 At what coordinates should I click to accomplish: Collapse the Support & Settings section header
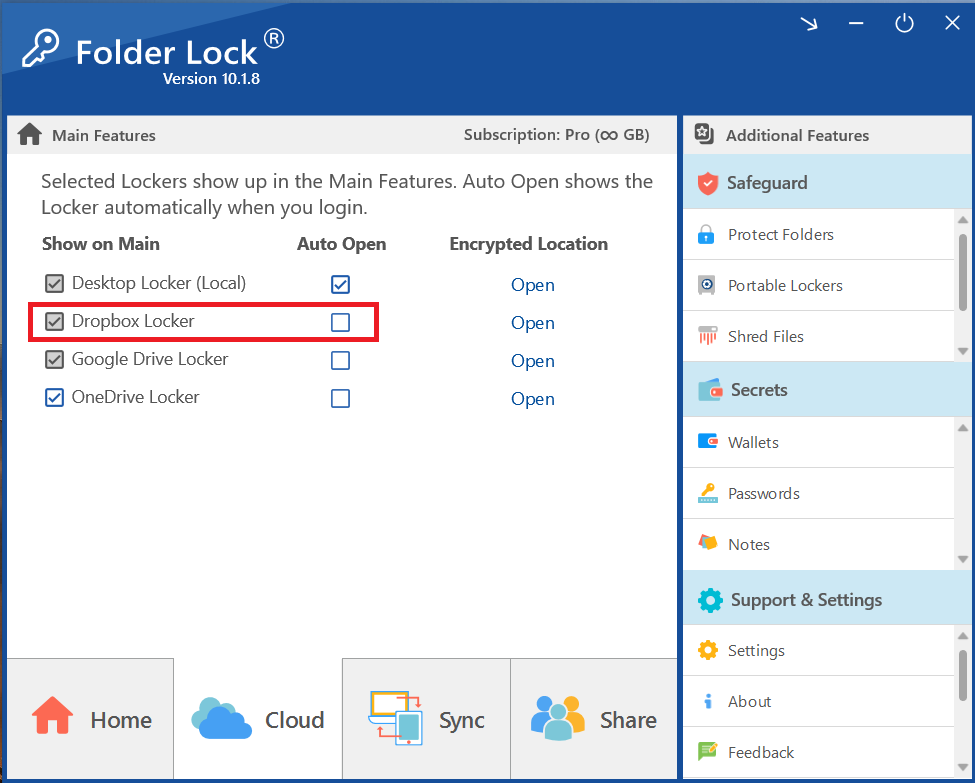point(806,600)
